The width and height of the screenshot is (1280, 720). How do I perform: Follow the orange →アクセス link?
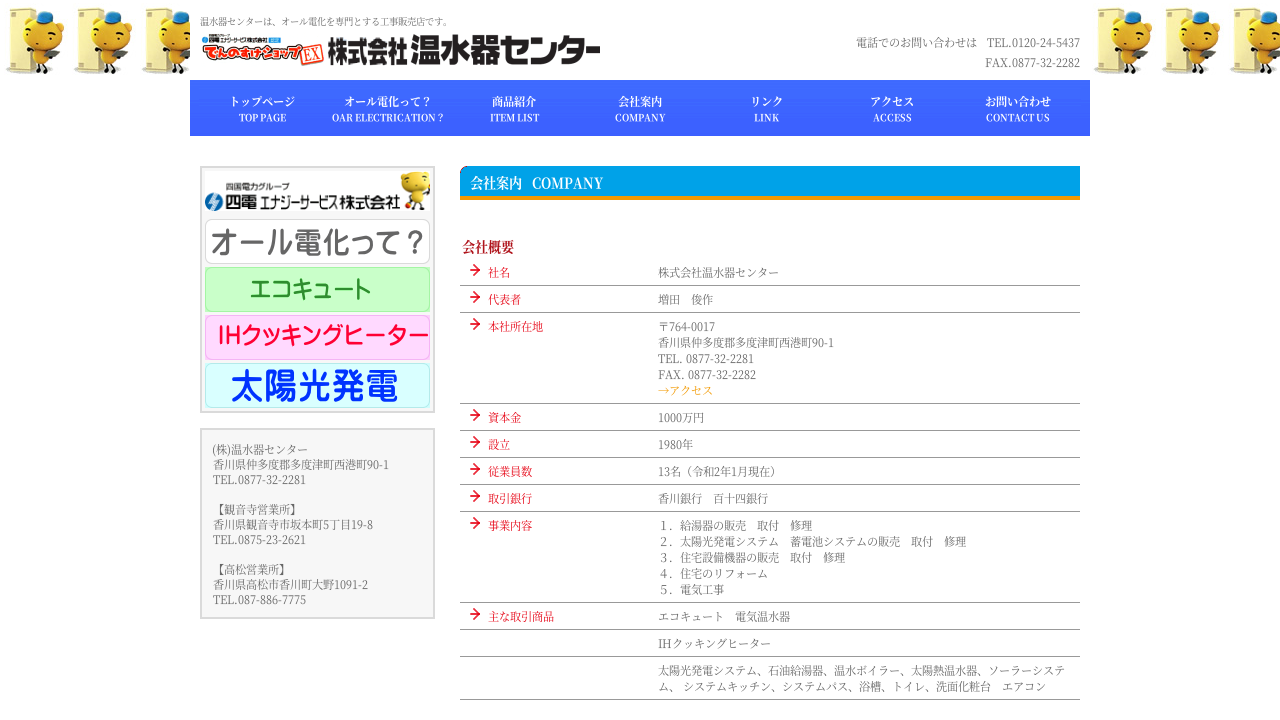tap(685, 390)
